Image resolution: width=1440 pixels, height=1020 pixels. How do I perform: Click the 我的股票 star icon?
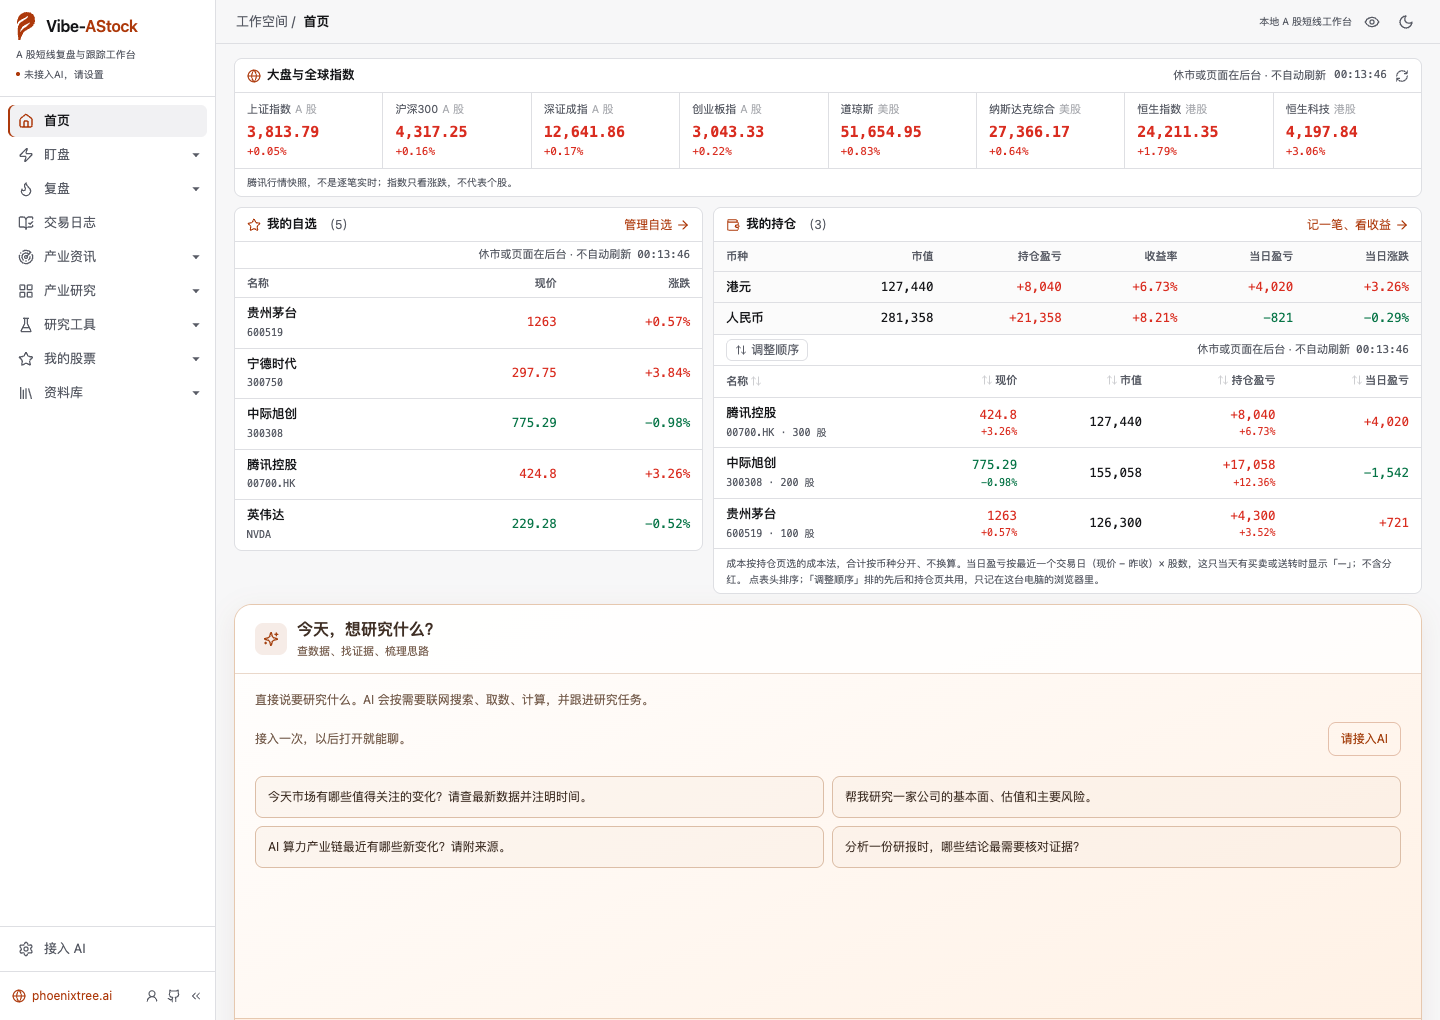tap(26, 359)
